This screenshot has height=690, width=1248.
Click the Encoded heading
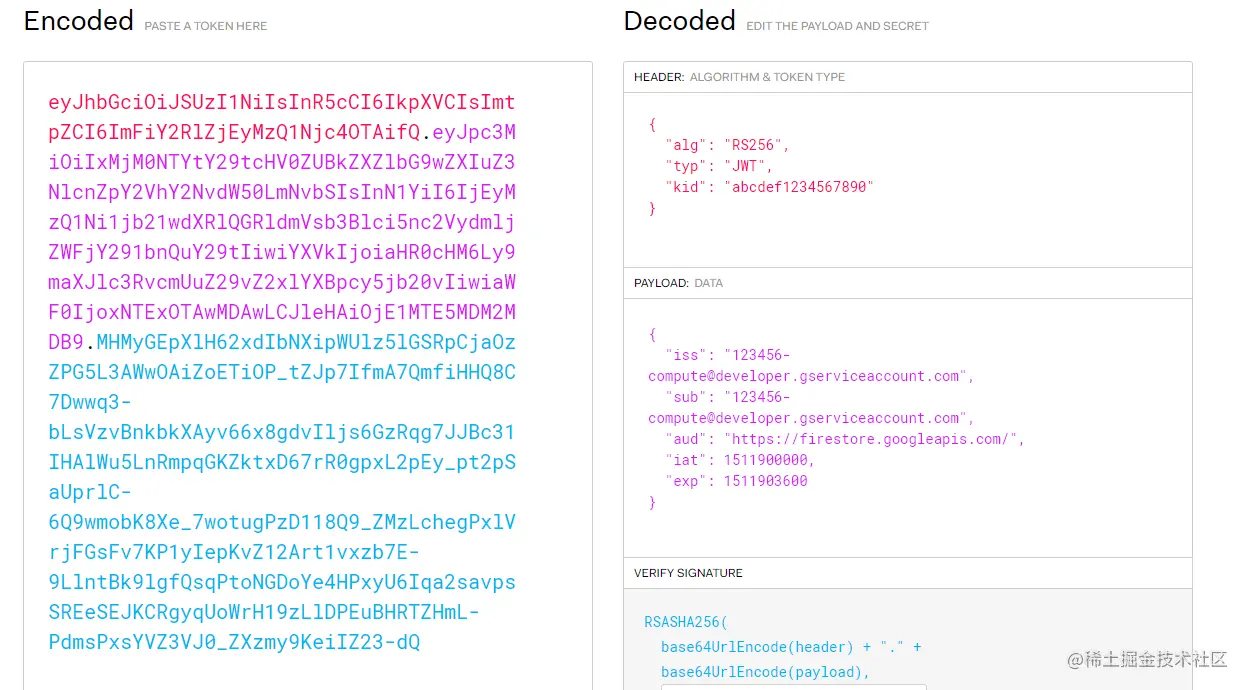click(x=78, y=21)
